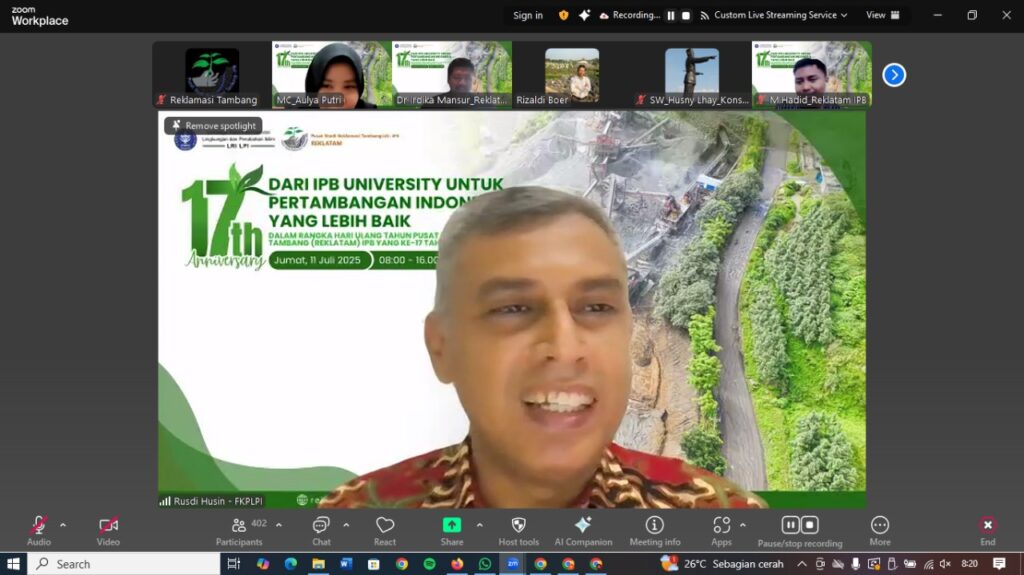Image resolution: width=1024 pixels, height=575 pixels.
Task: Expand audio options arrow beside Audio
Action: (63, 525)
